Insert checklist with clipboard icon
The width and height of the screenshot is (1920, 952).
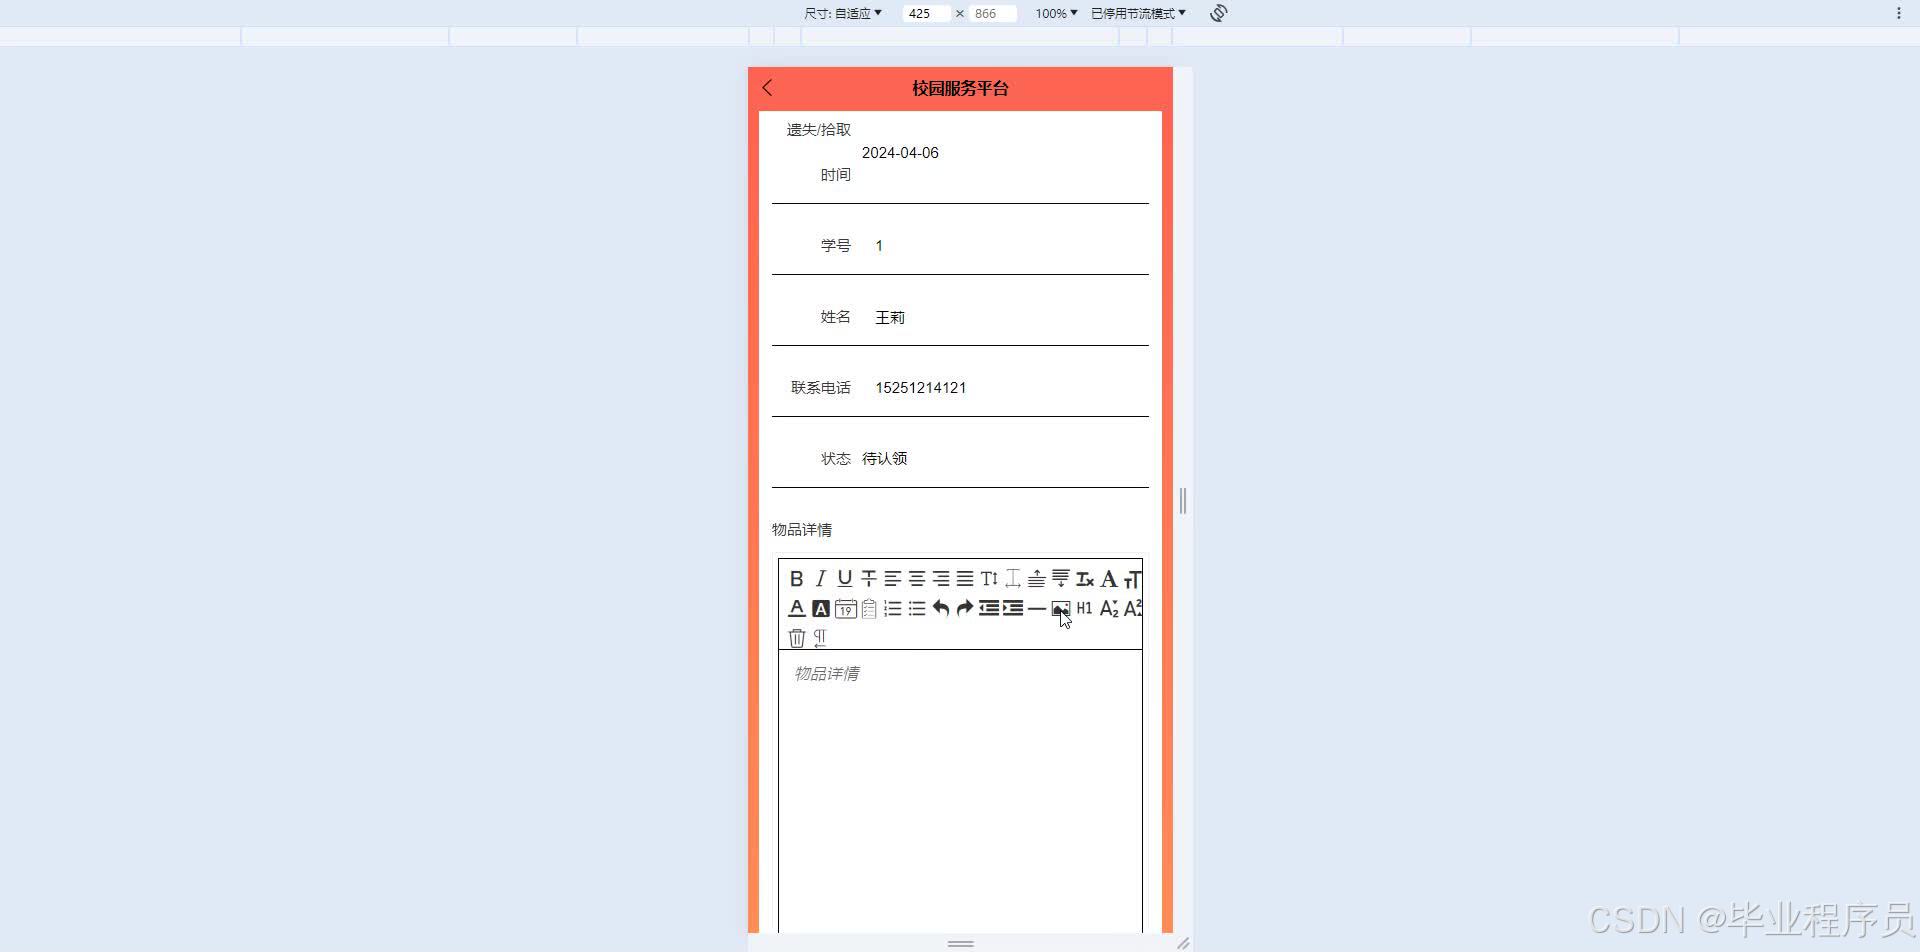(868, 608)
